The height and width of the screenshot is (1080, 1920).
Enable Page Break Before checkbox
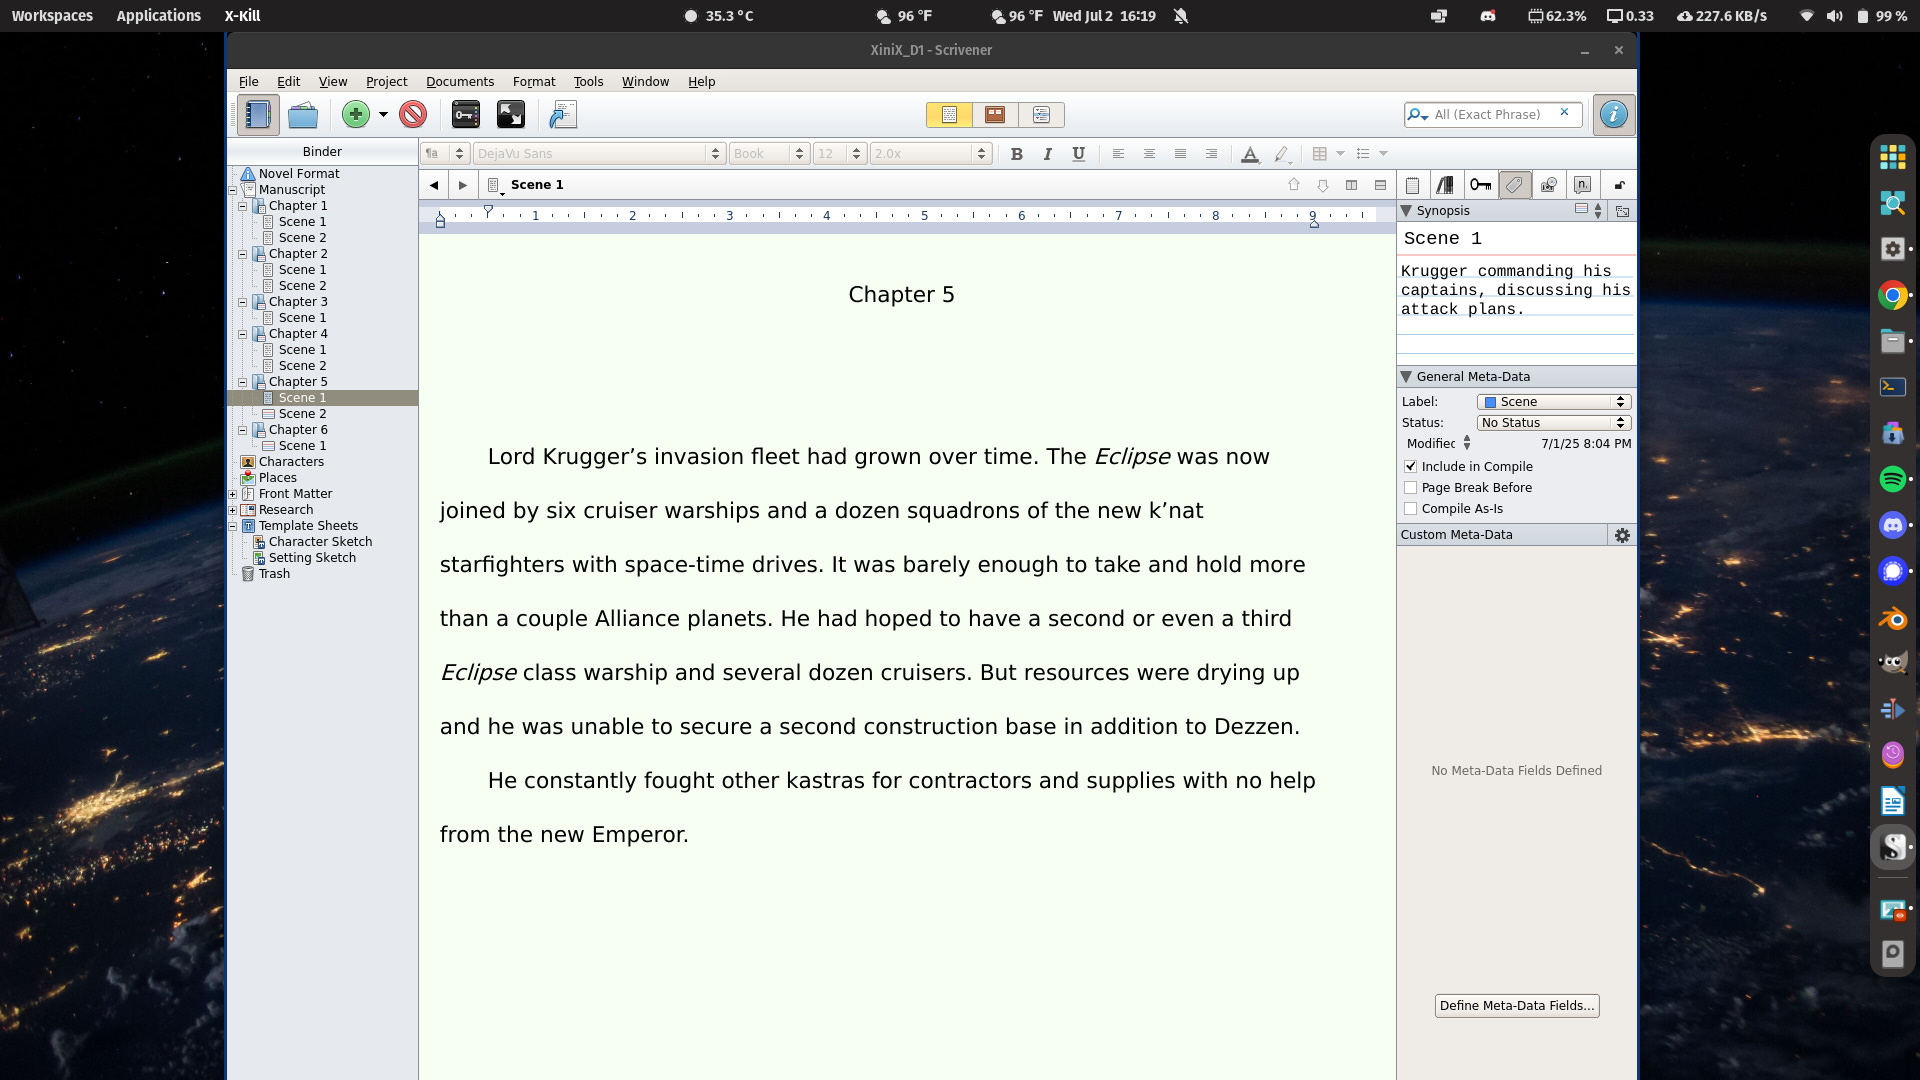tap(1410, 488)
